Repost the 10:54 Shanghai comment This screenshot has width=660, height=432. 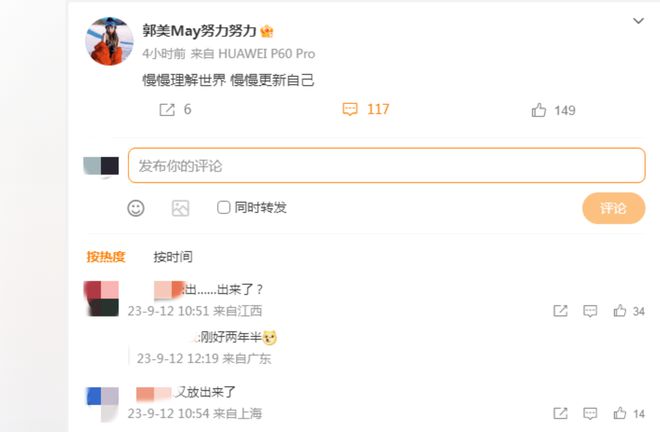560,413
